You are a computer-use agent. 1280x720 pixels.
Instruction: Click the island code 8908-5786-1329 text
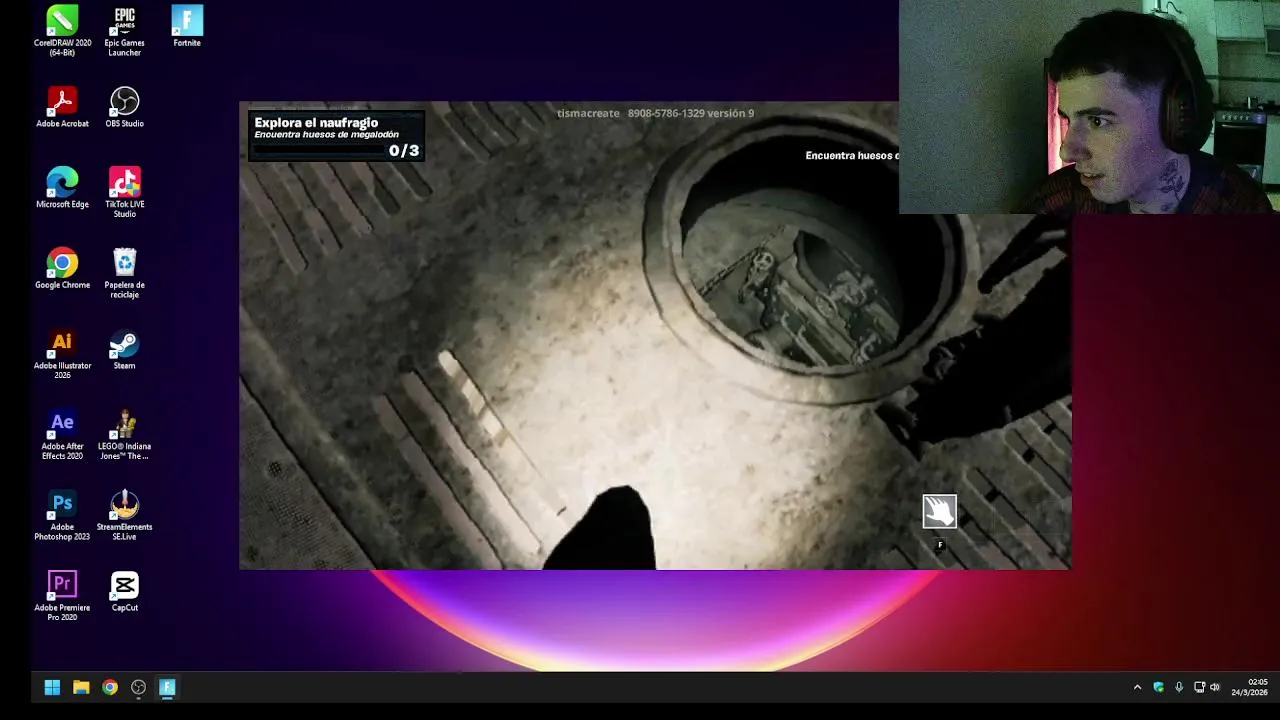point(668,113)
